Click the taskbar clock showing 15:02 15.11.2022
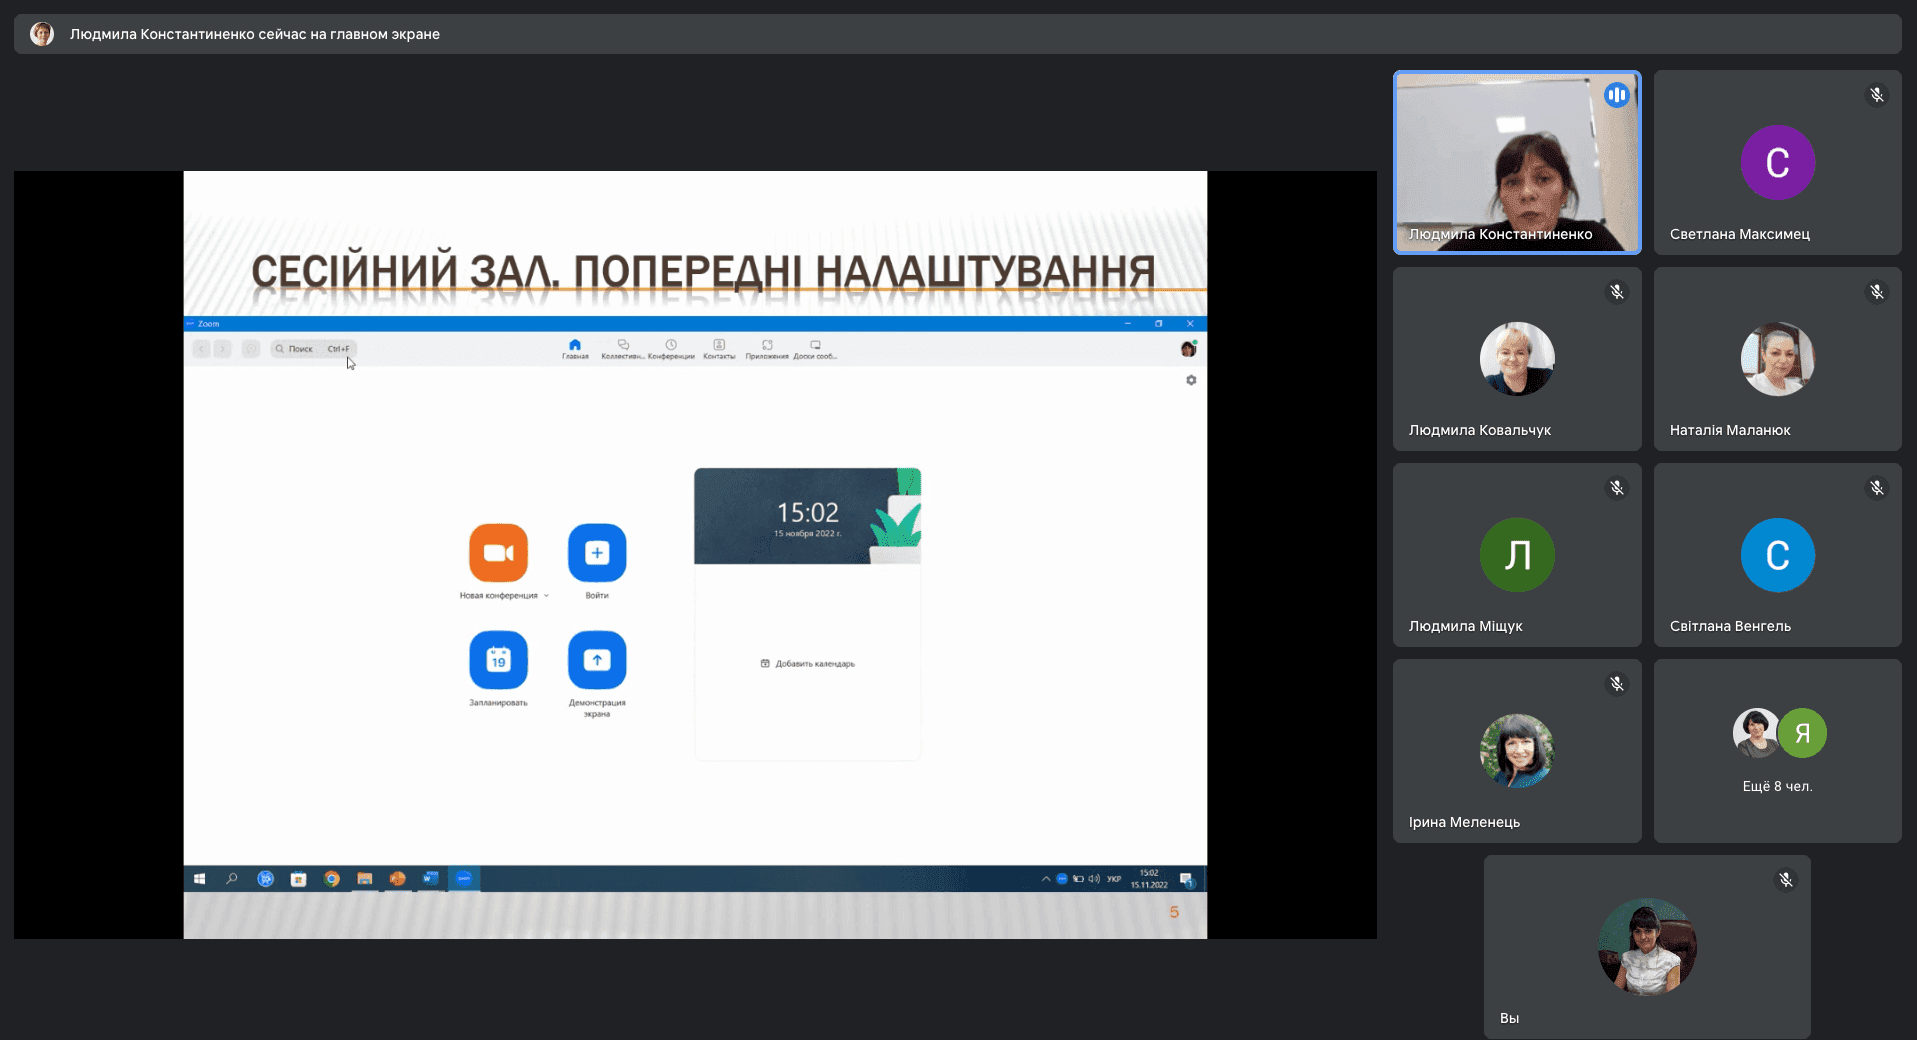The width and height of the screenshot is (1917, 1040). [x=1149, y=879]
